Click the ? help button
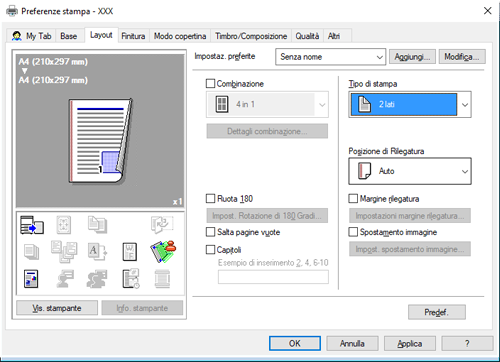 [x=467, y=343]
